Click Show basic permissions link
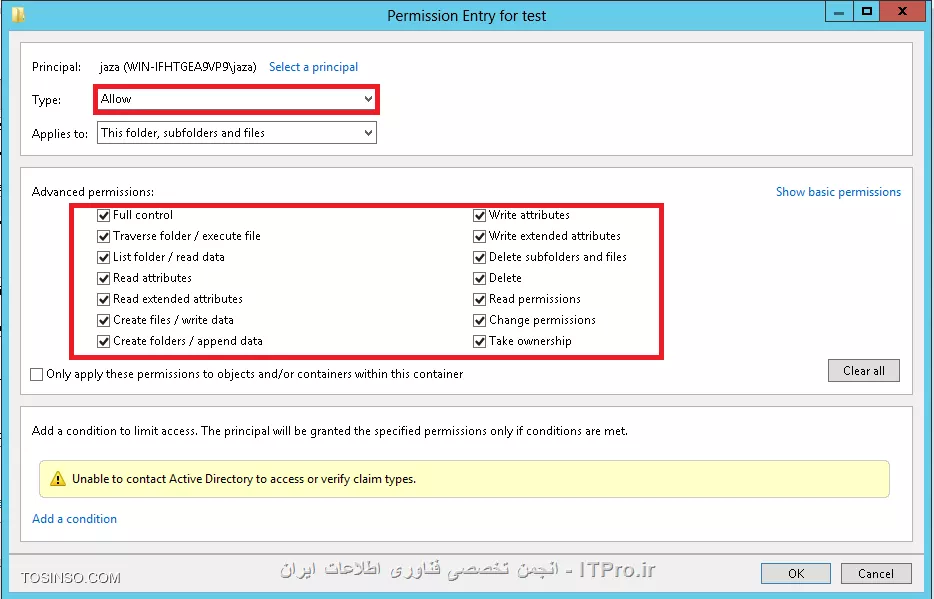934x599 pixels. pyautogui.click(x=838, y=192)
